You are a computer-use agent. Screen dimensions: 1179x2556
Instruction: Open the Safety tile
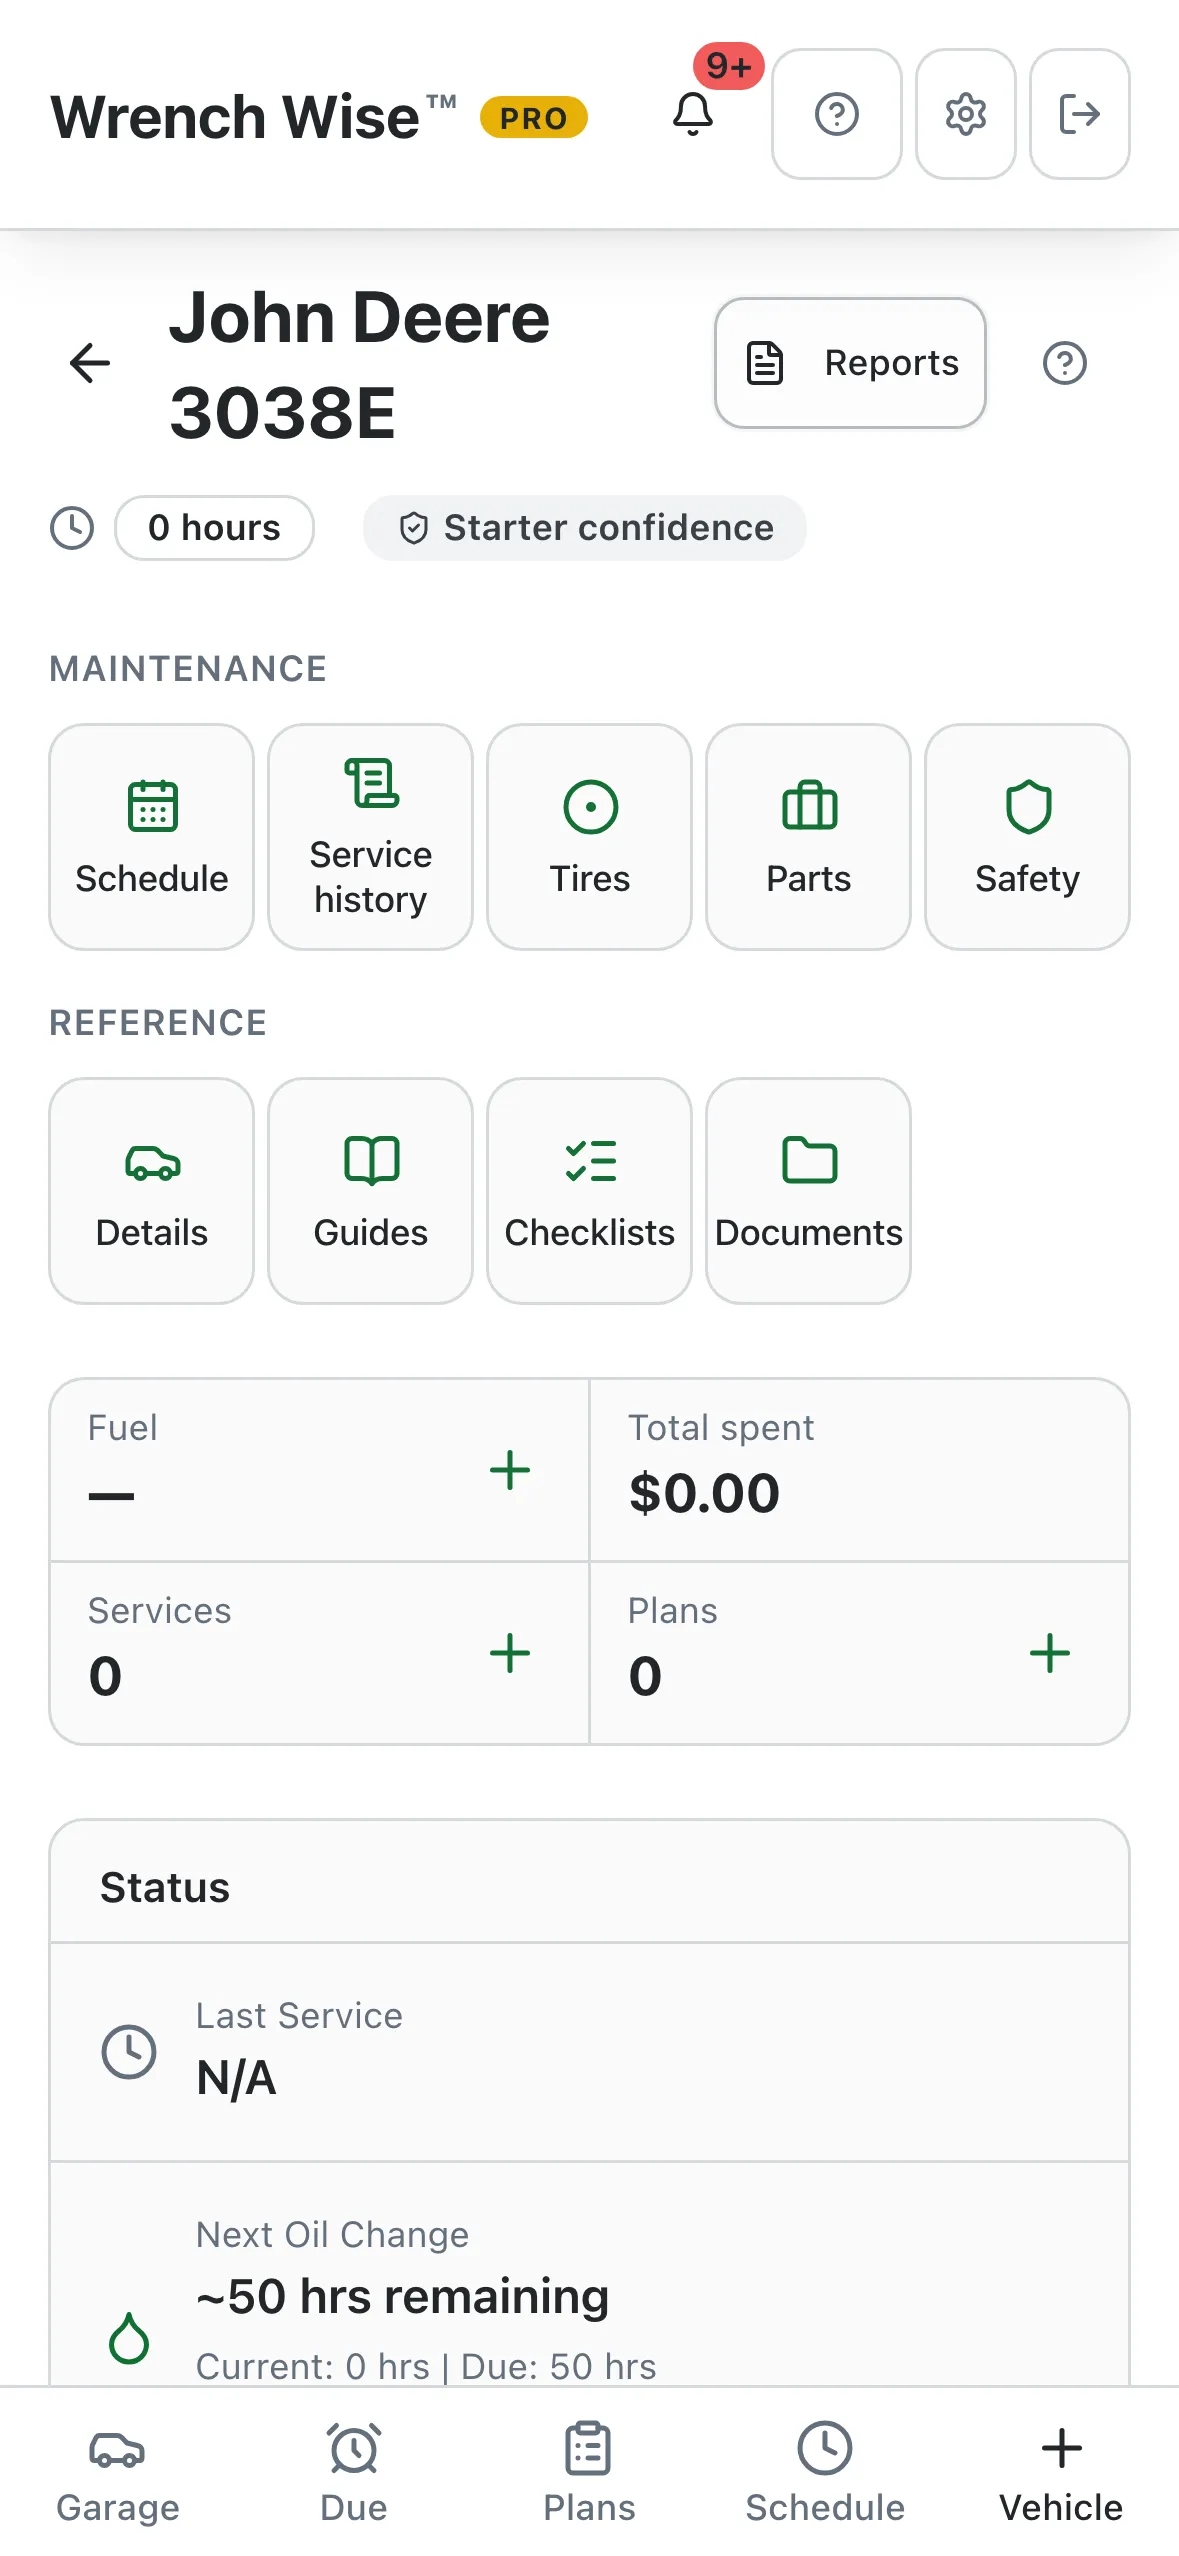tap(1028, 837)
